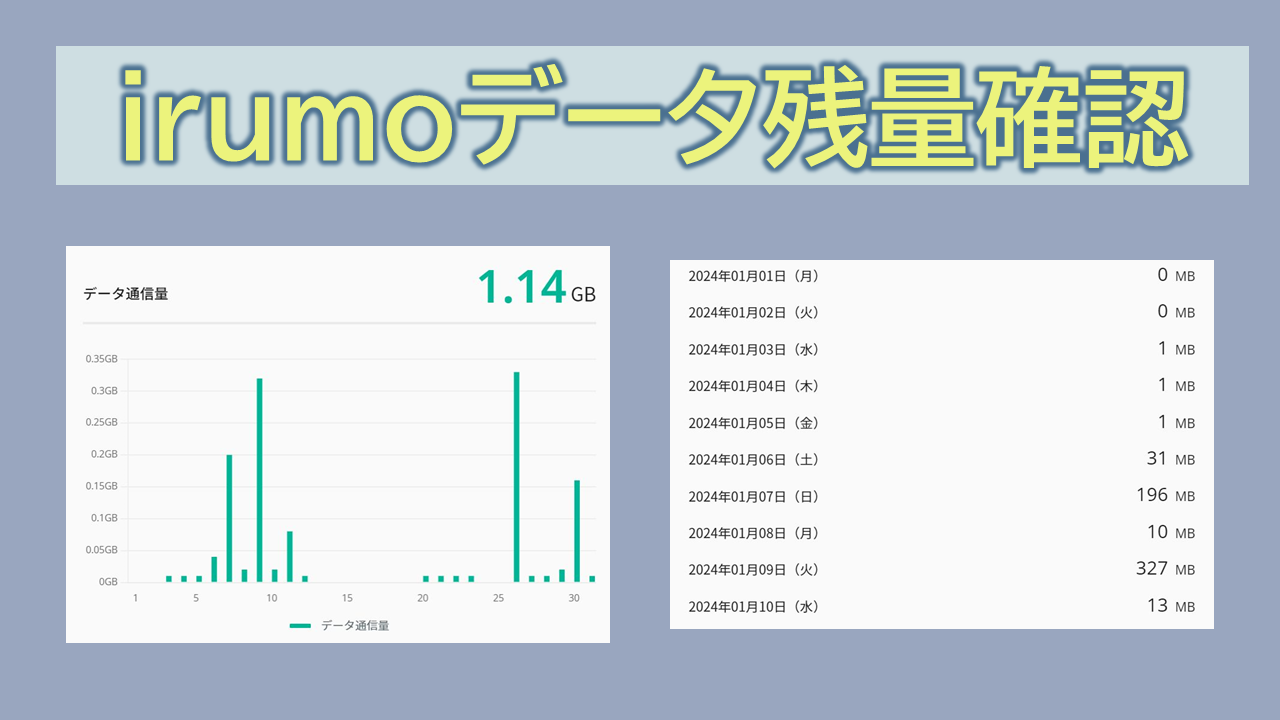
Task: Click the 0.2GB y-axis label
Action: pos(104,454)
